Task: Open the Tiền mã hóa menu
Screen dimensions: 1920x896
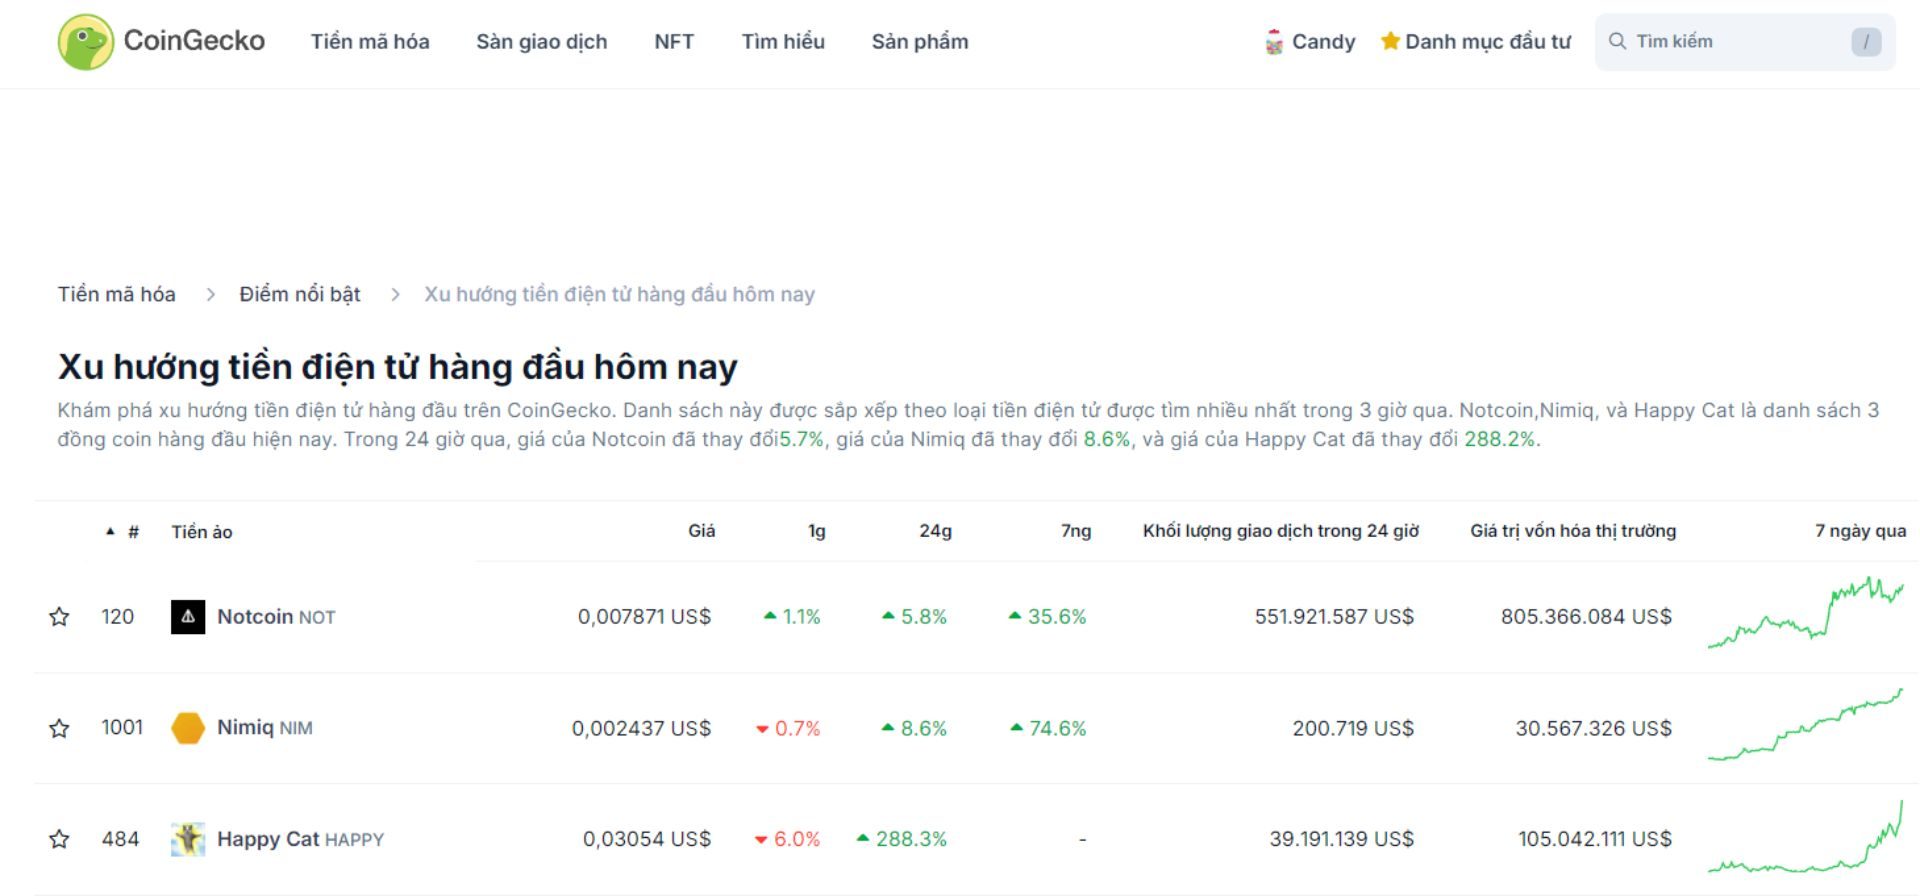Action: click(370, 42)
